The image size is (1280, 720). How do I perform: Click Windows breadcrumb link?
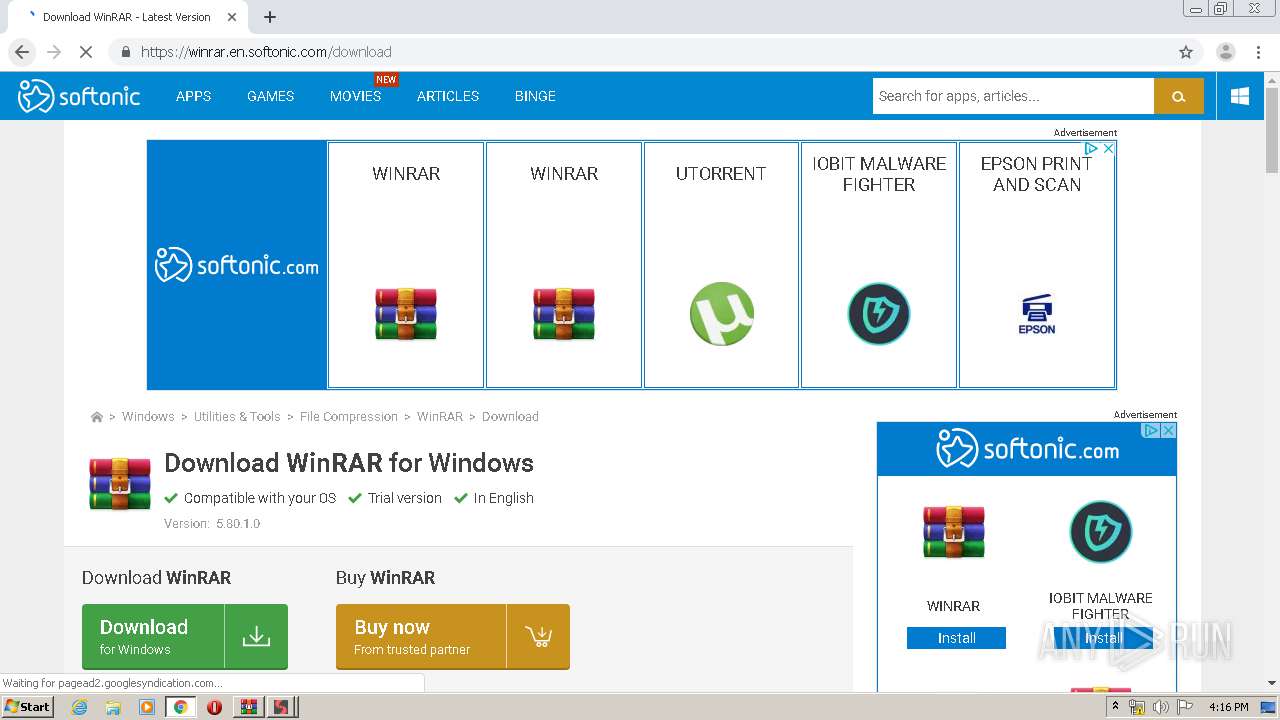148,417
